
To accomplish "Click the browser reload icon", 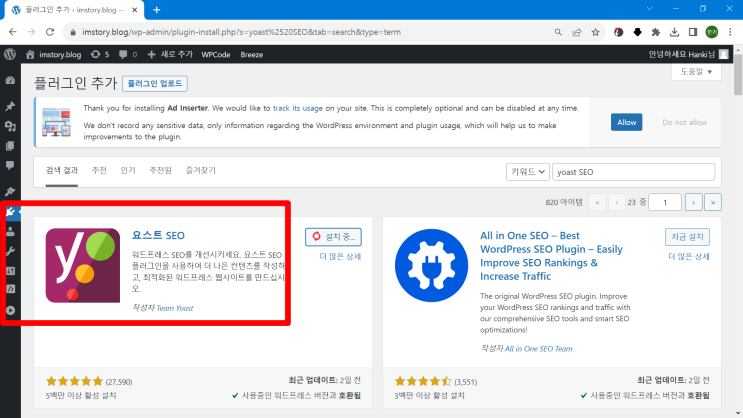I will click(x=50, y=32).
